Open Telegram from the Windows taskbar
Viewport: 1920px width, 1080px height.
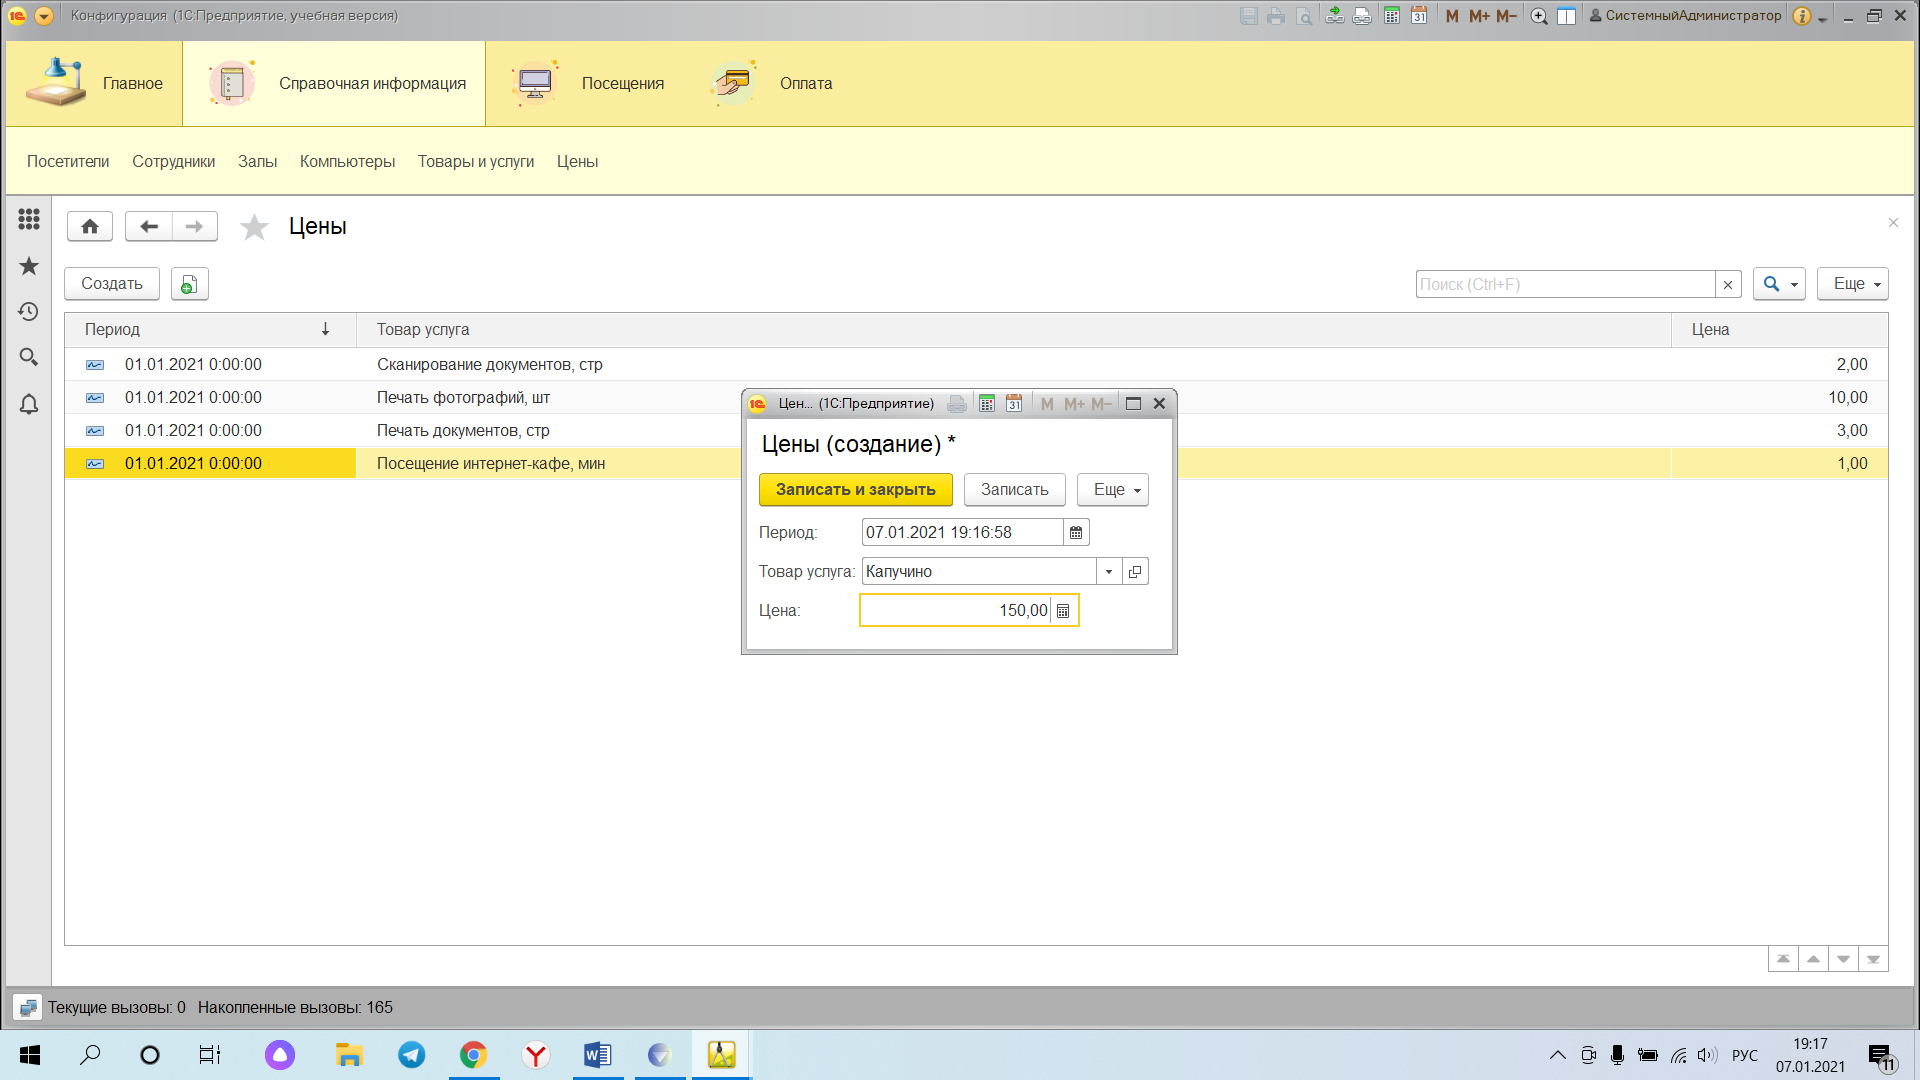[412, 1055]
